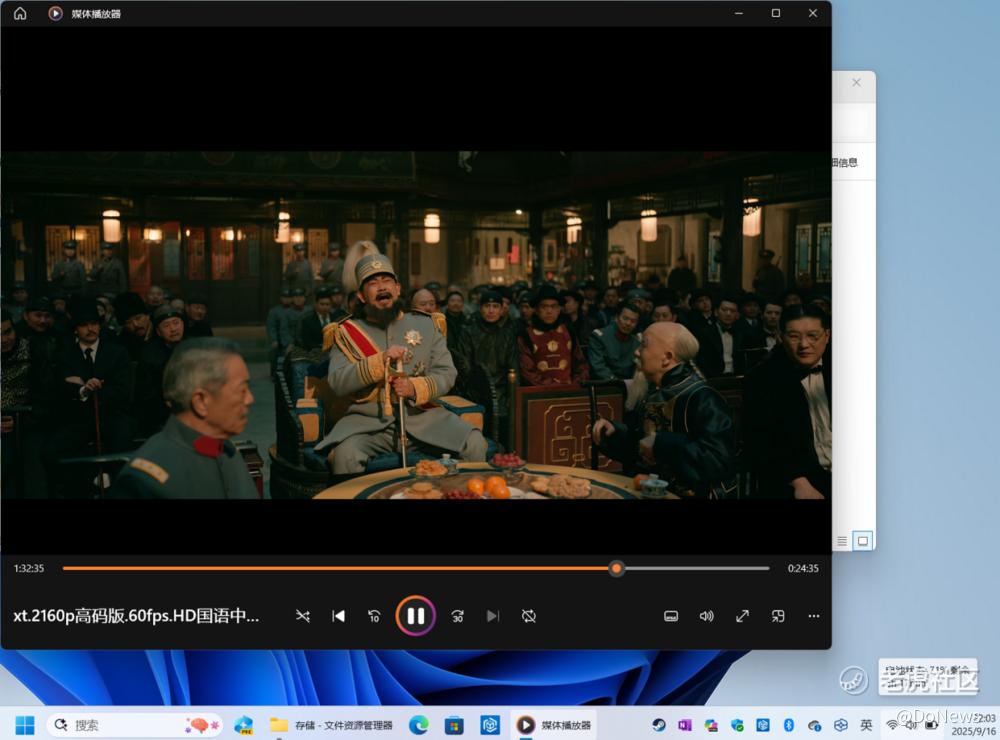Open the Steam tray icon
1000x740 pixels.
coord(659,725)
